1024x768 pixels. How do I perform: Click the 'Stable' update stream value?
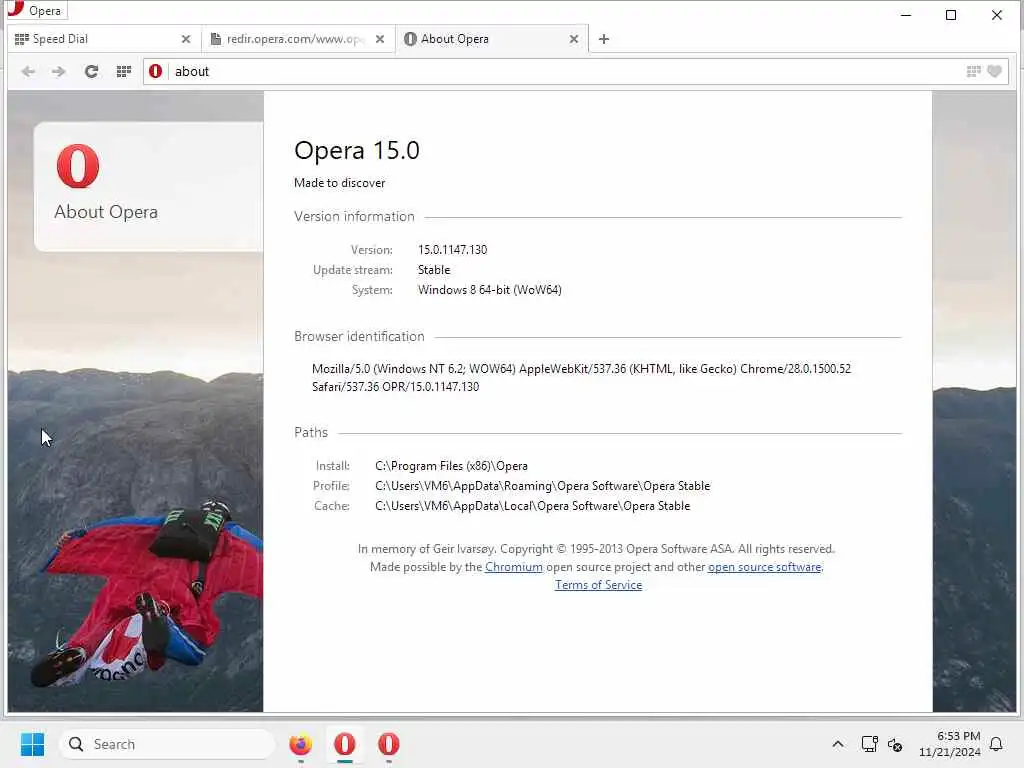point(434,270)
